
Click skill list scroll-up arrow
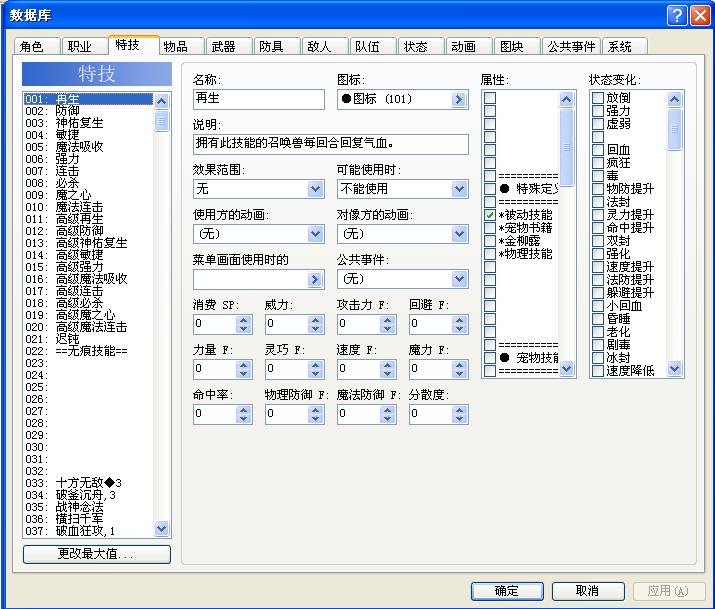click(x=161, y=101)
